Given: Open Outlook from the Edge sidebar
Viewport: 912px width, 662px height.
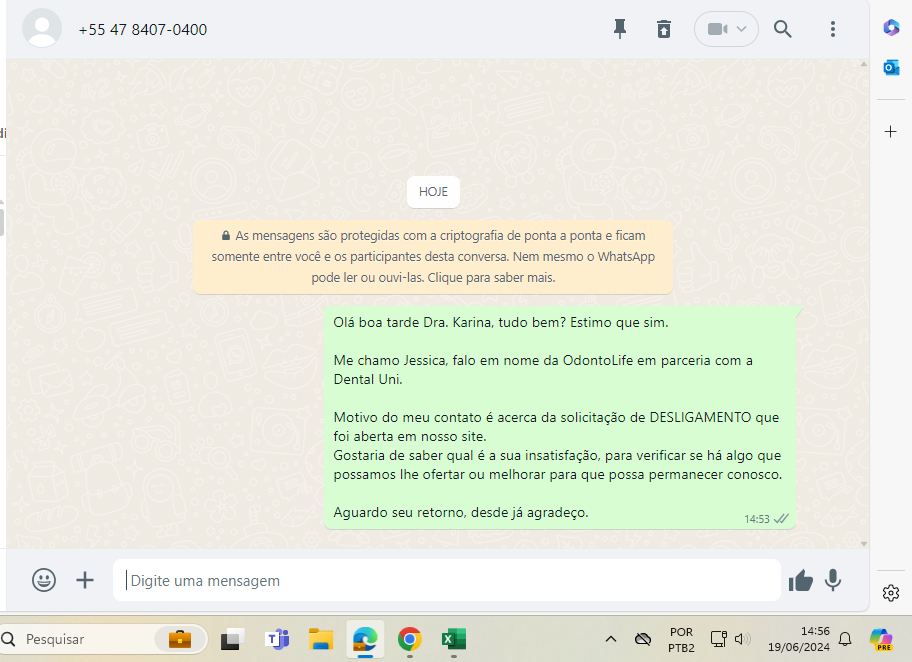Looking at the screenshot, I should point(890,68).
